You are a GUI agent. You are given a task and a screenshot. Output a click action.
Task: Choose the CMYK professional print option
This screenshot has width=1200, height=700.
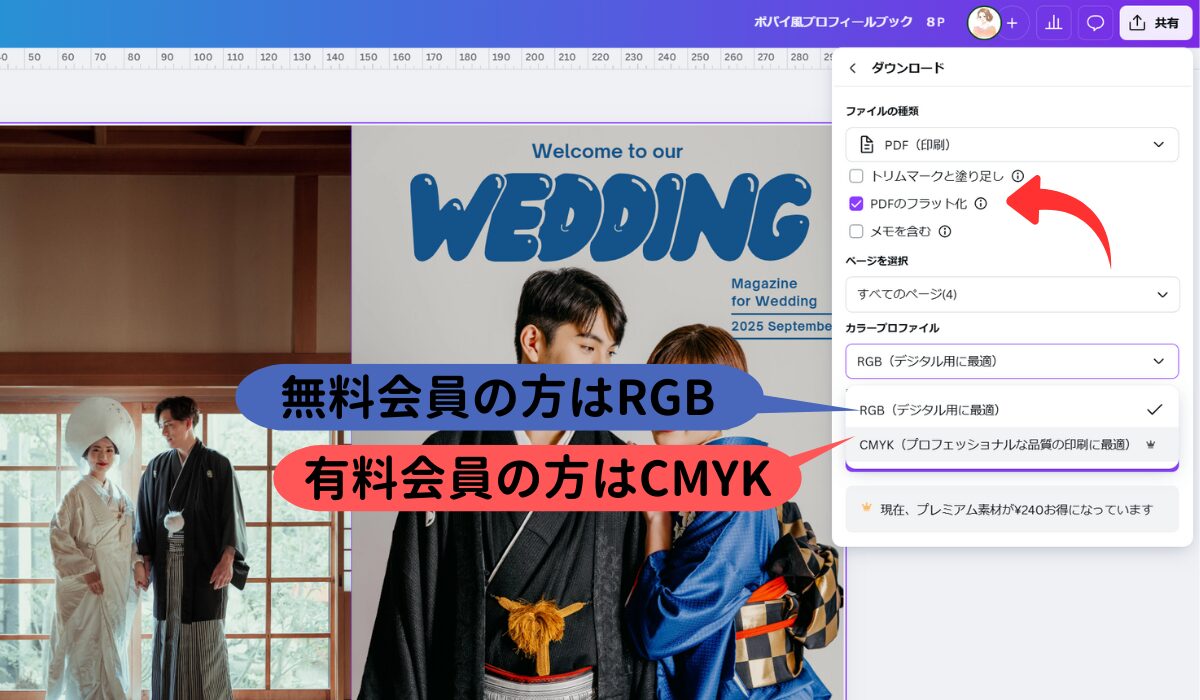click(1012, 445)
